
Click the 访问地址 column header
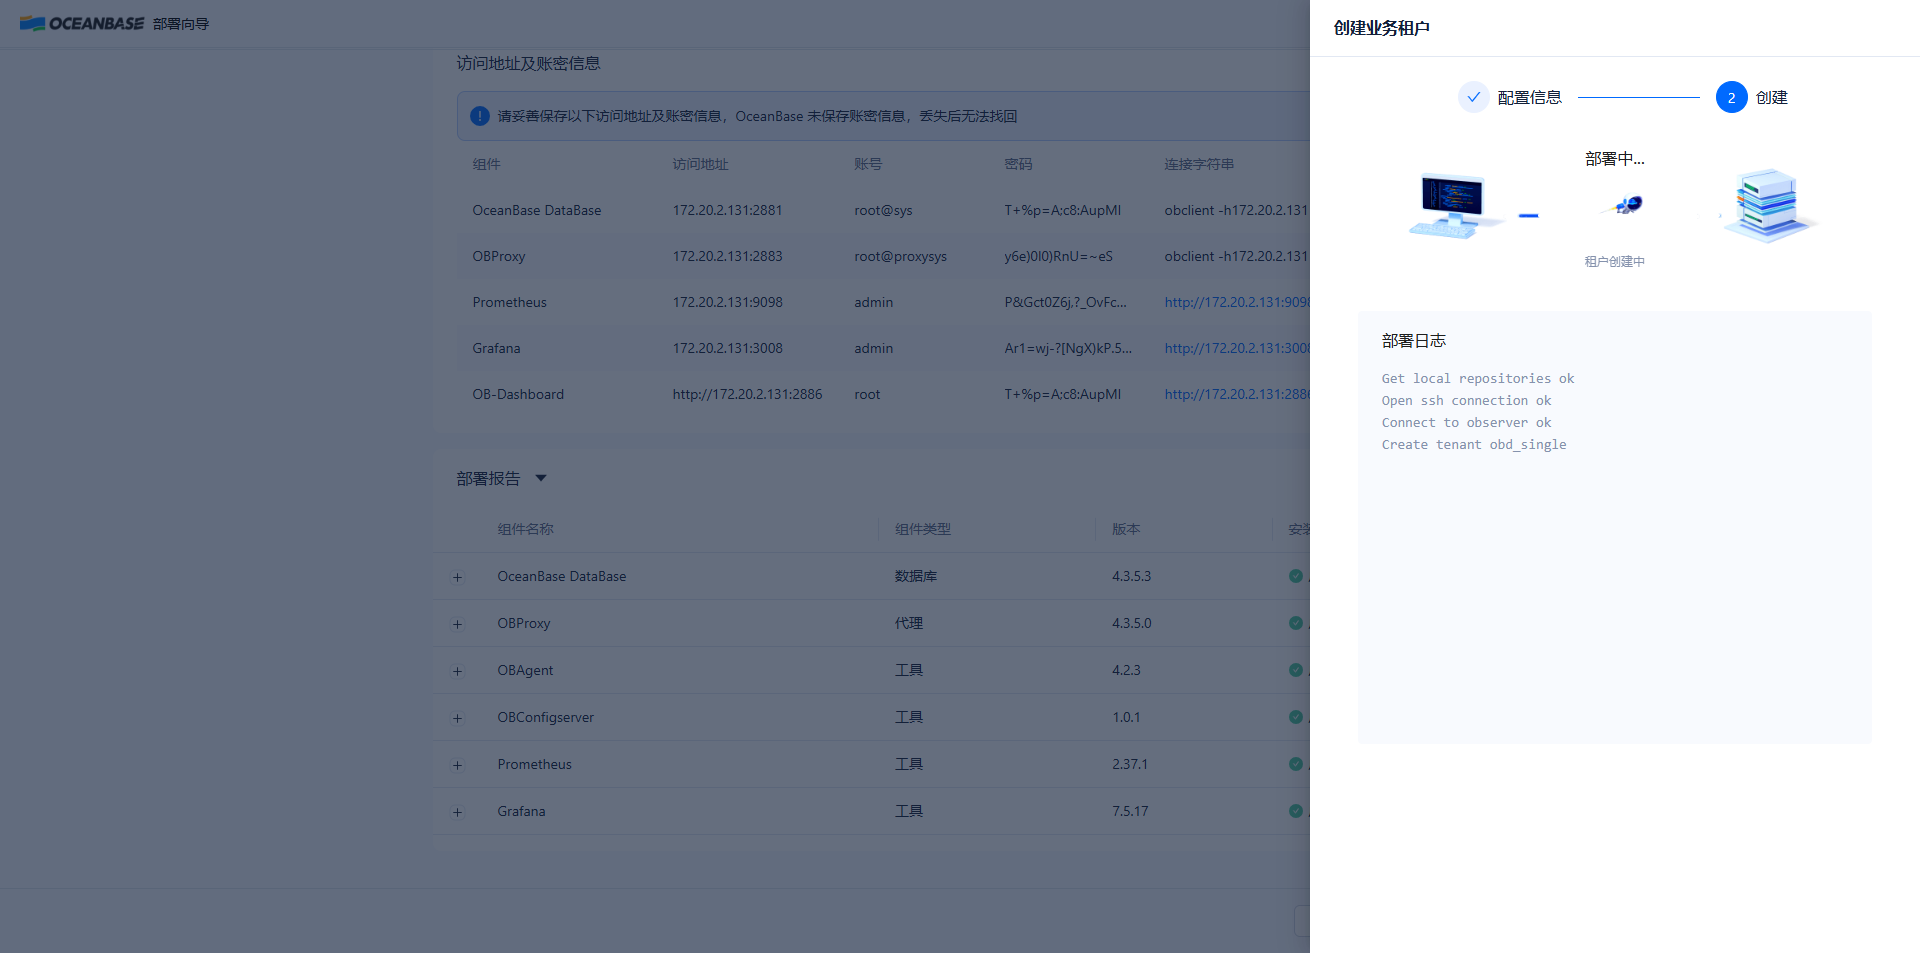[x=700, y=164]
